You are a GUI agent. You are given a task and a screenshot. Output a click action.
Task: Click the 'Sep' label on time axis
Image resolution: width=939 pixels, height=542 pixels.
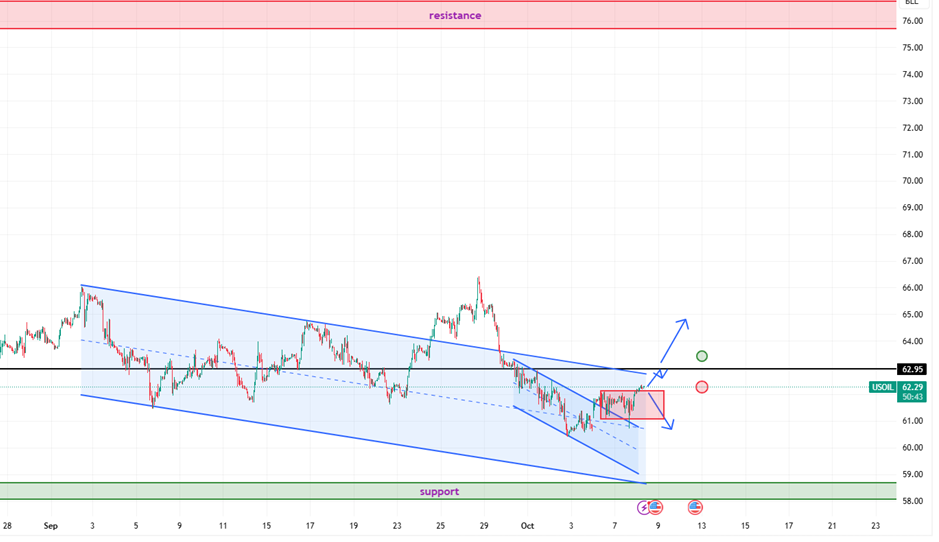pos(49,524)
